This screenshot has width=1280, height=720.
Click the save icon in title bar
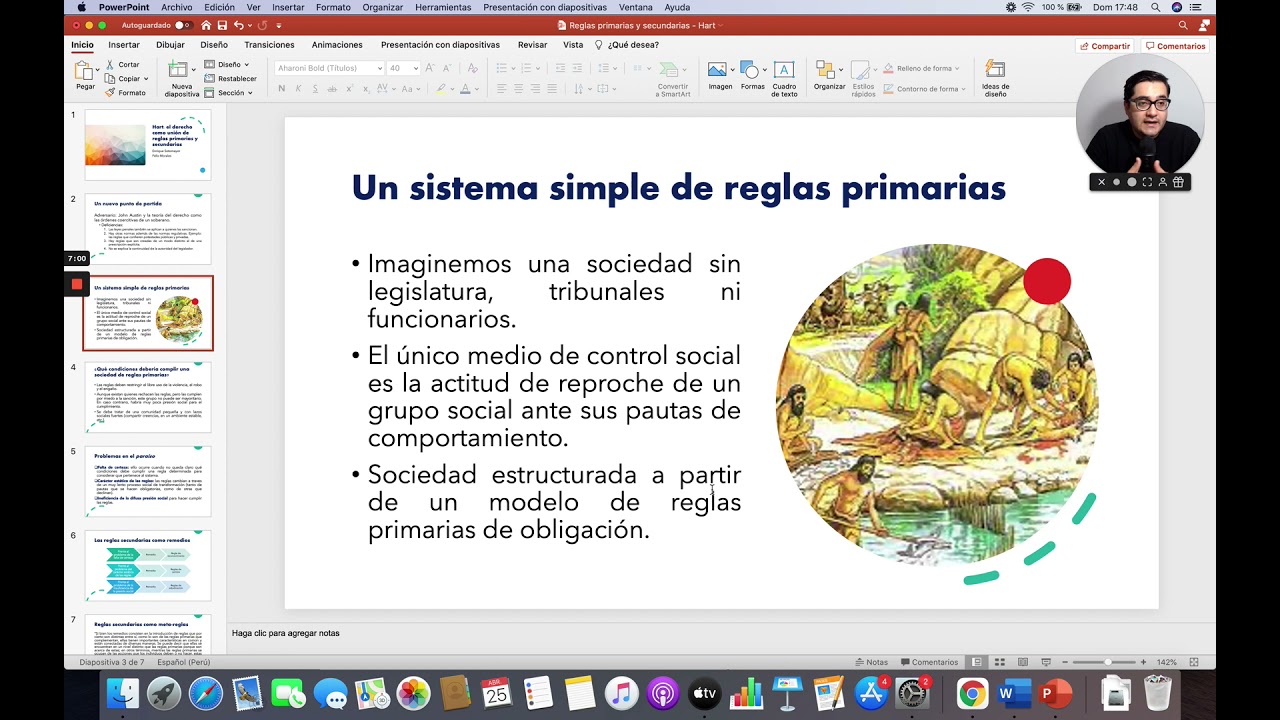(x=220, y=25)
